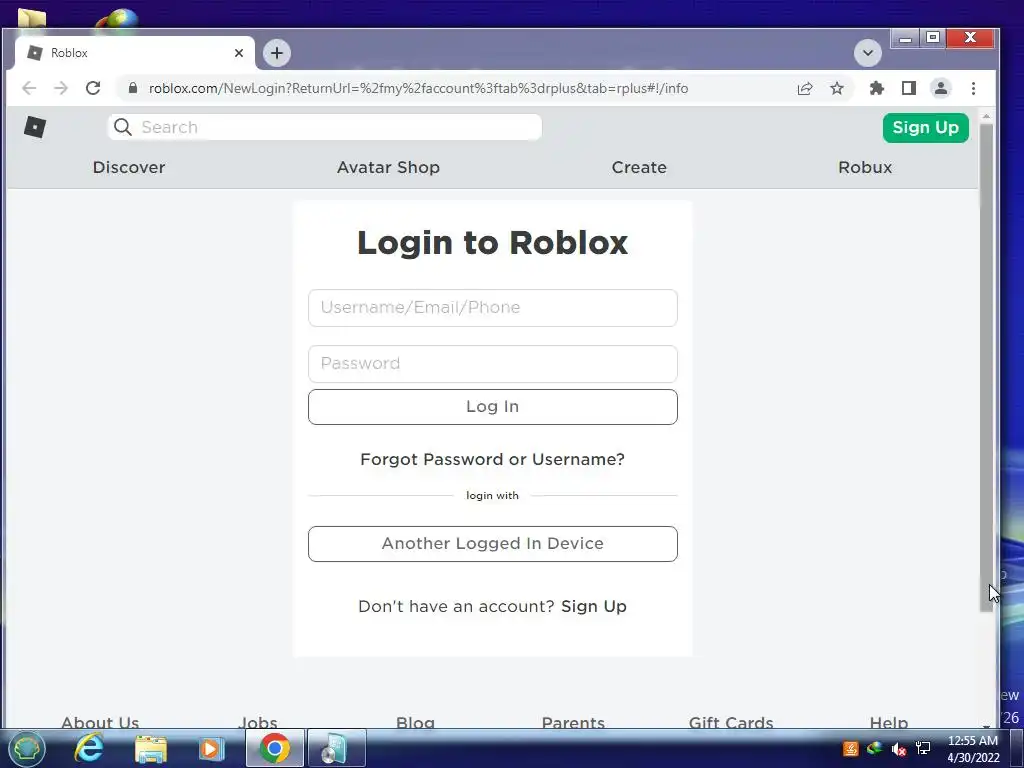Click the Login to Roblox heading
The width and height of the screenshot is (1024, 768).
click(x=492, y=243)
